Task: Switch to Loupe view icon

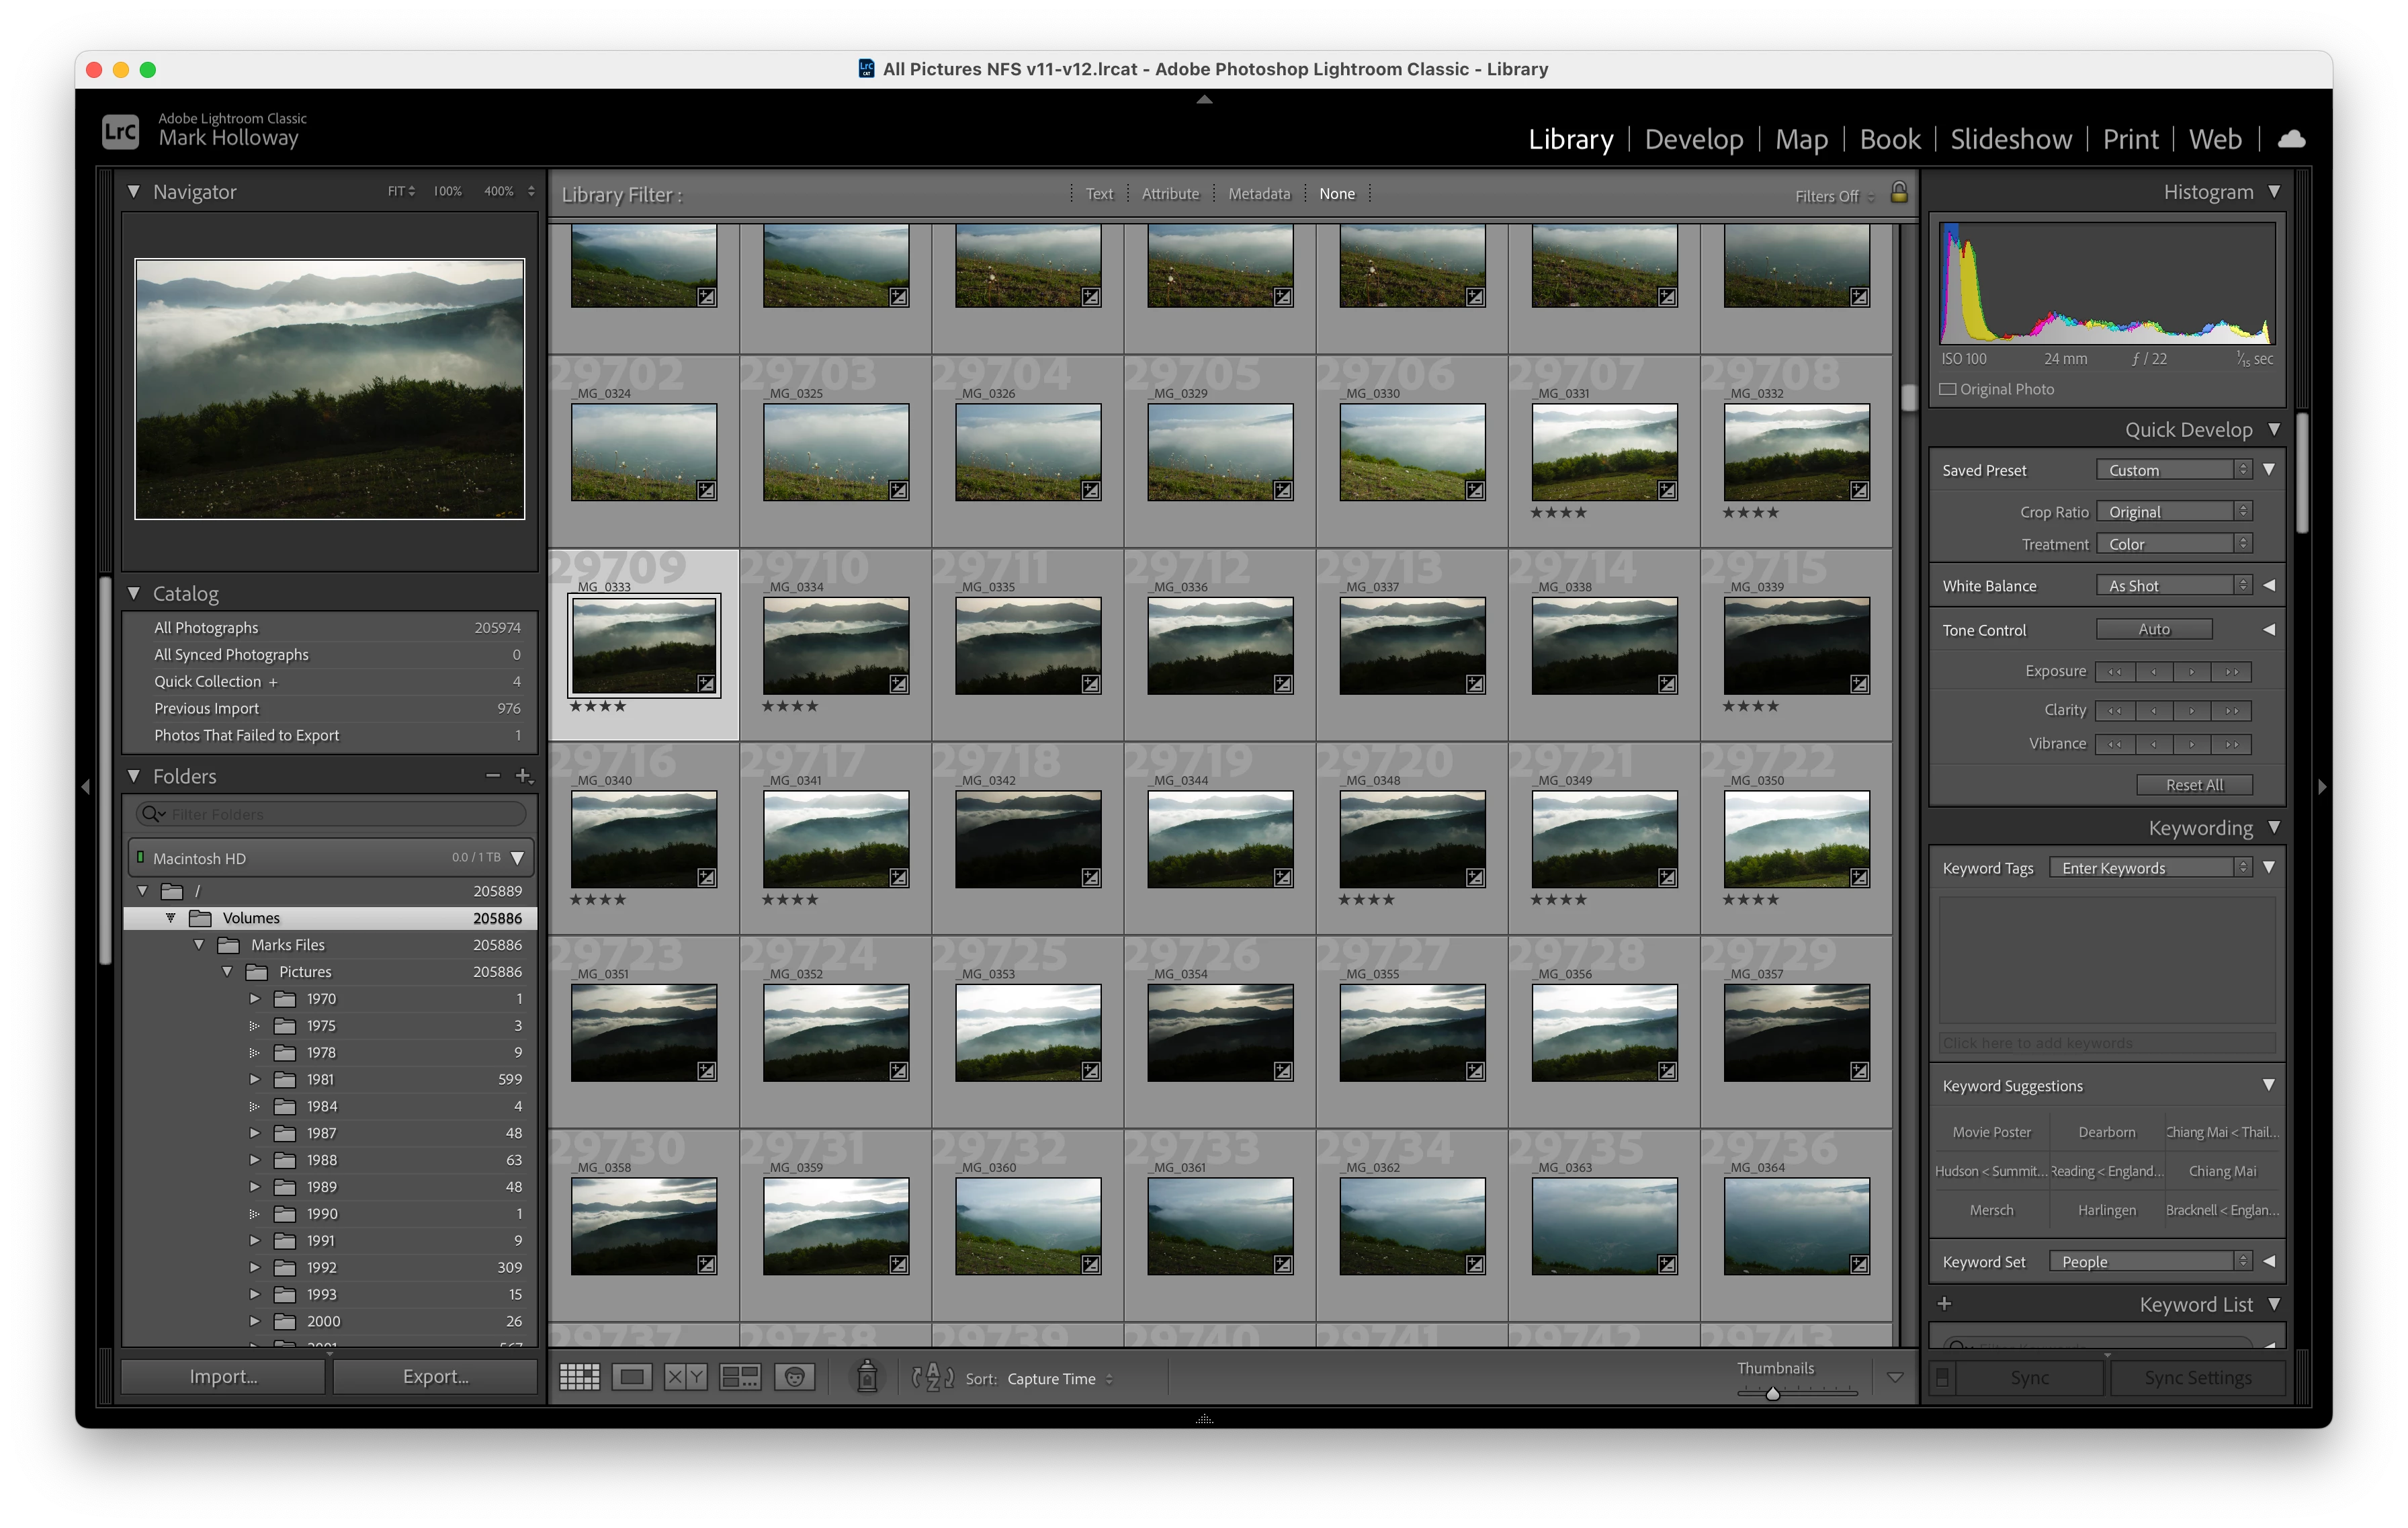Action: [632, 1377]
